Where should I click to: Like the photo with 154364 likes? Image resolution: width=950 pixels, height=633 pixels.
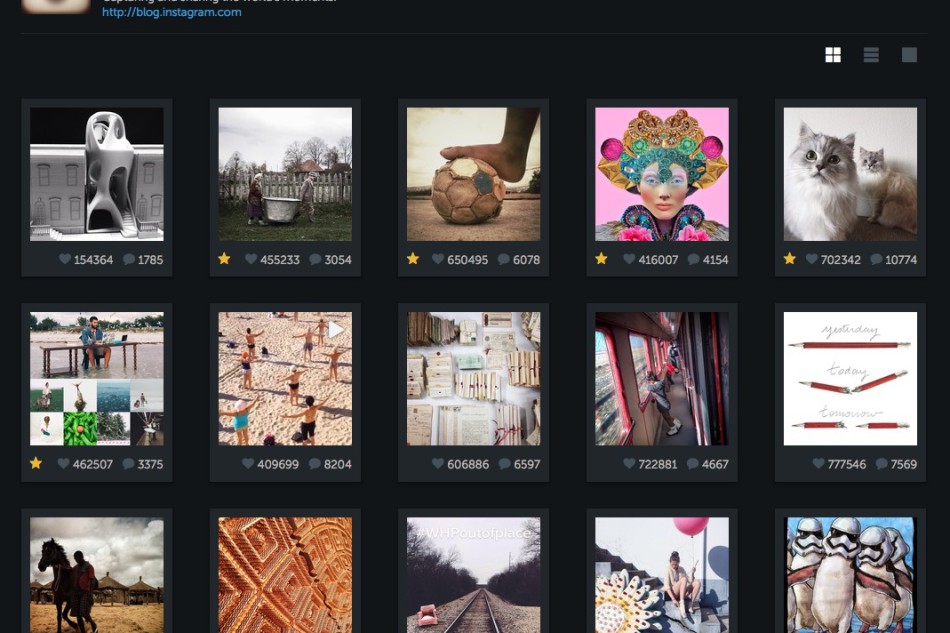pos(65,259)
